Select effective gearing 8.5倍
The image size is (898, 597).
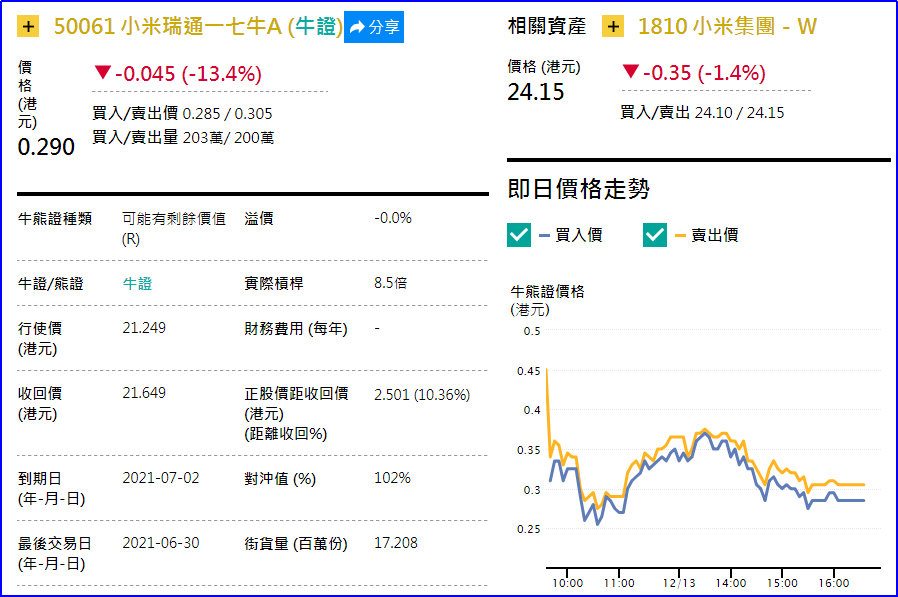(391, 283)
